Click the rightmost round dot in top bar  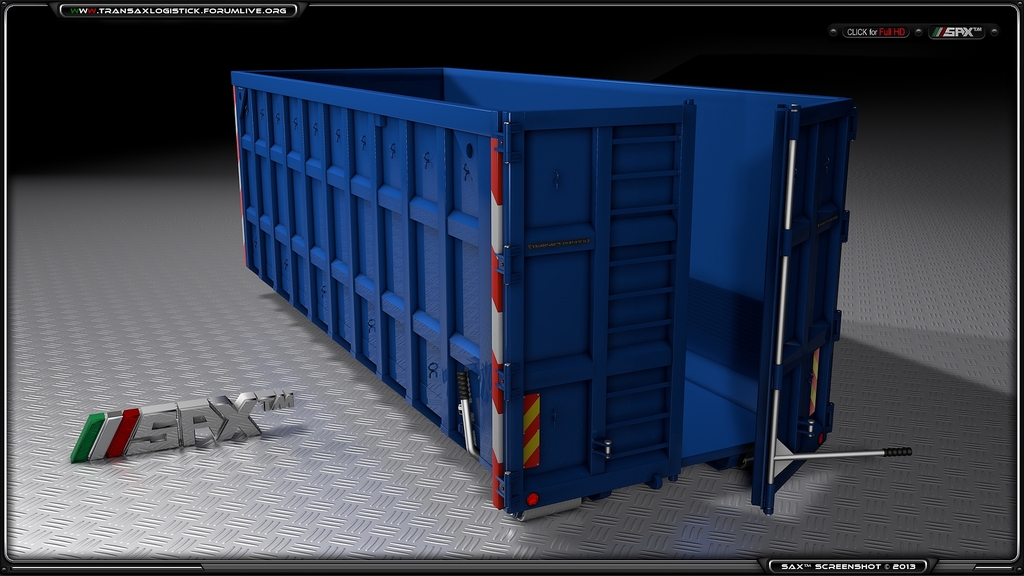(995, 31)
